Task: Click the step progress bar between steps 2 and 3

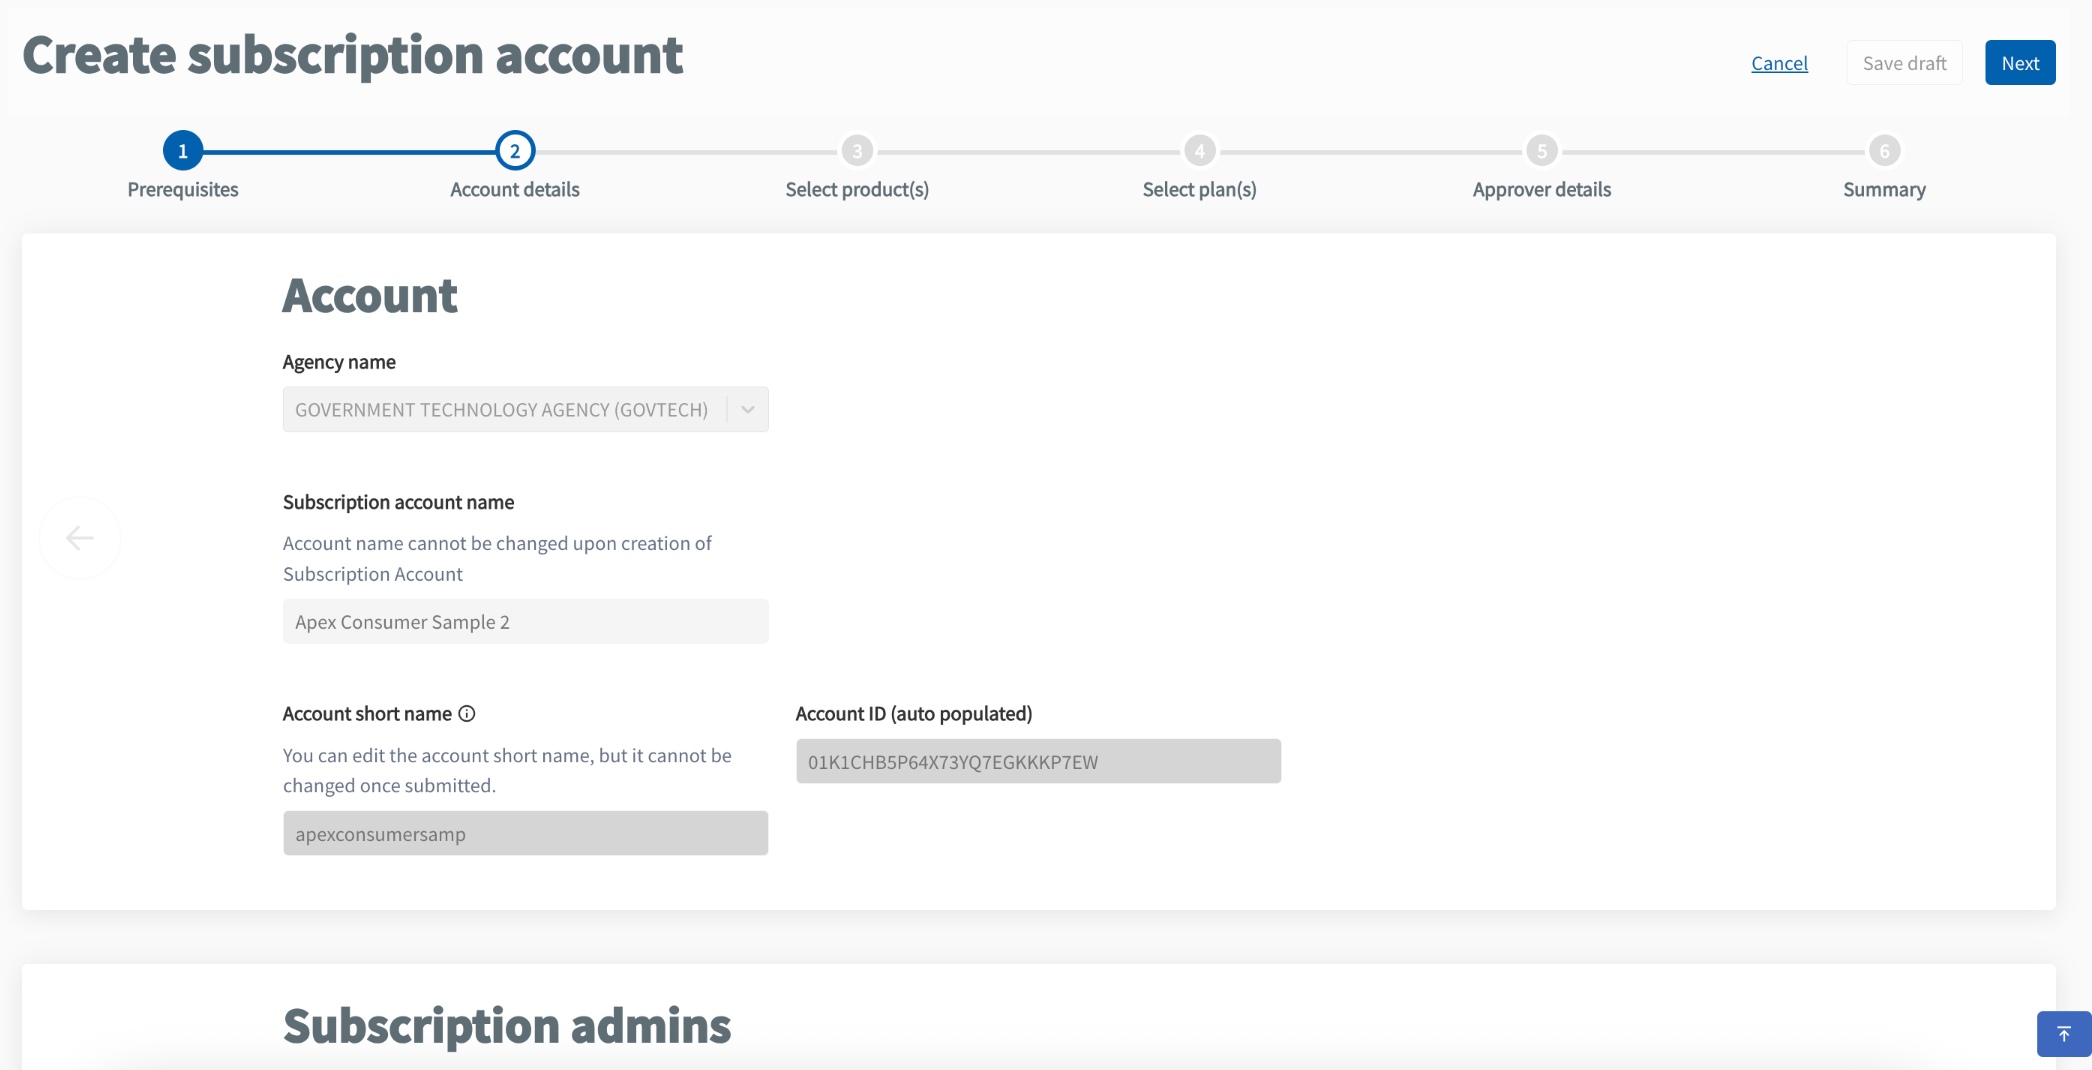Action: [685, 152]
